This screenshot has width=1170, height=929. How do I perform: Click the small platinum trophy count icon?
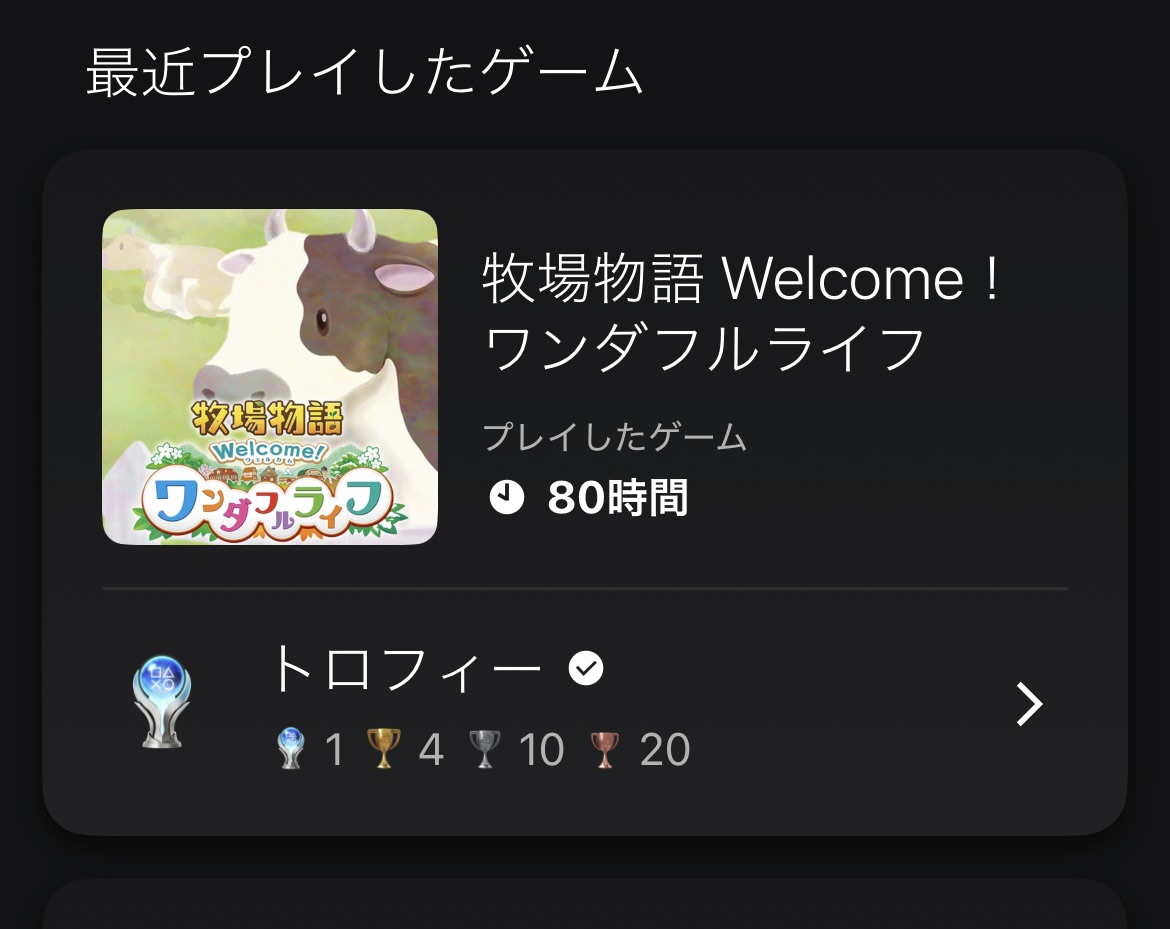pyautogui.click(x=291, y=748)
